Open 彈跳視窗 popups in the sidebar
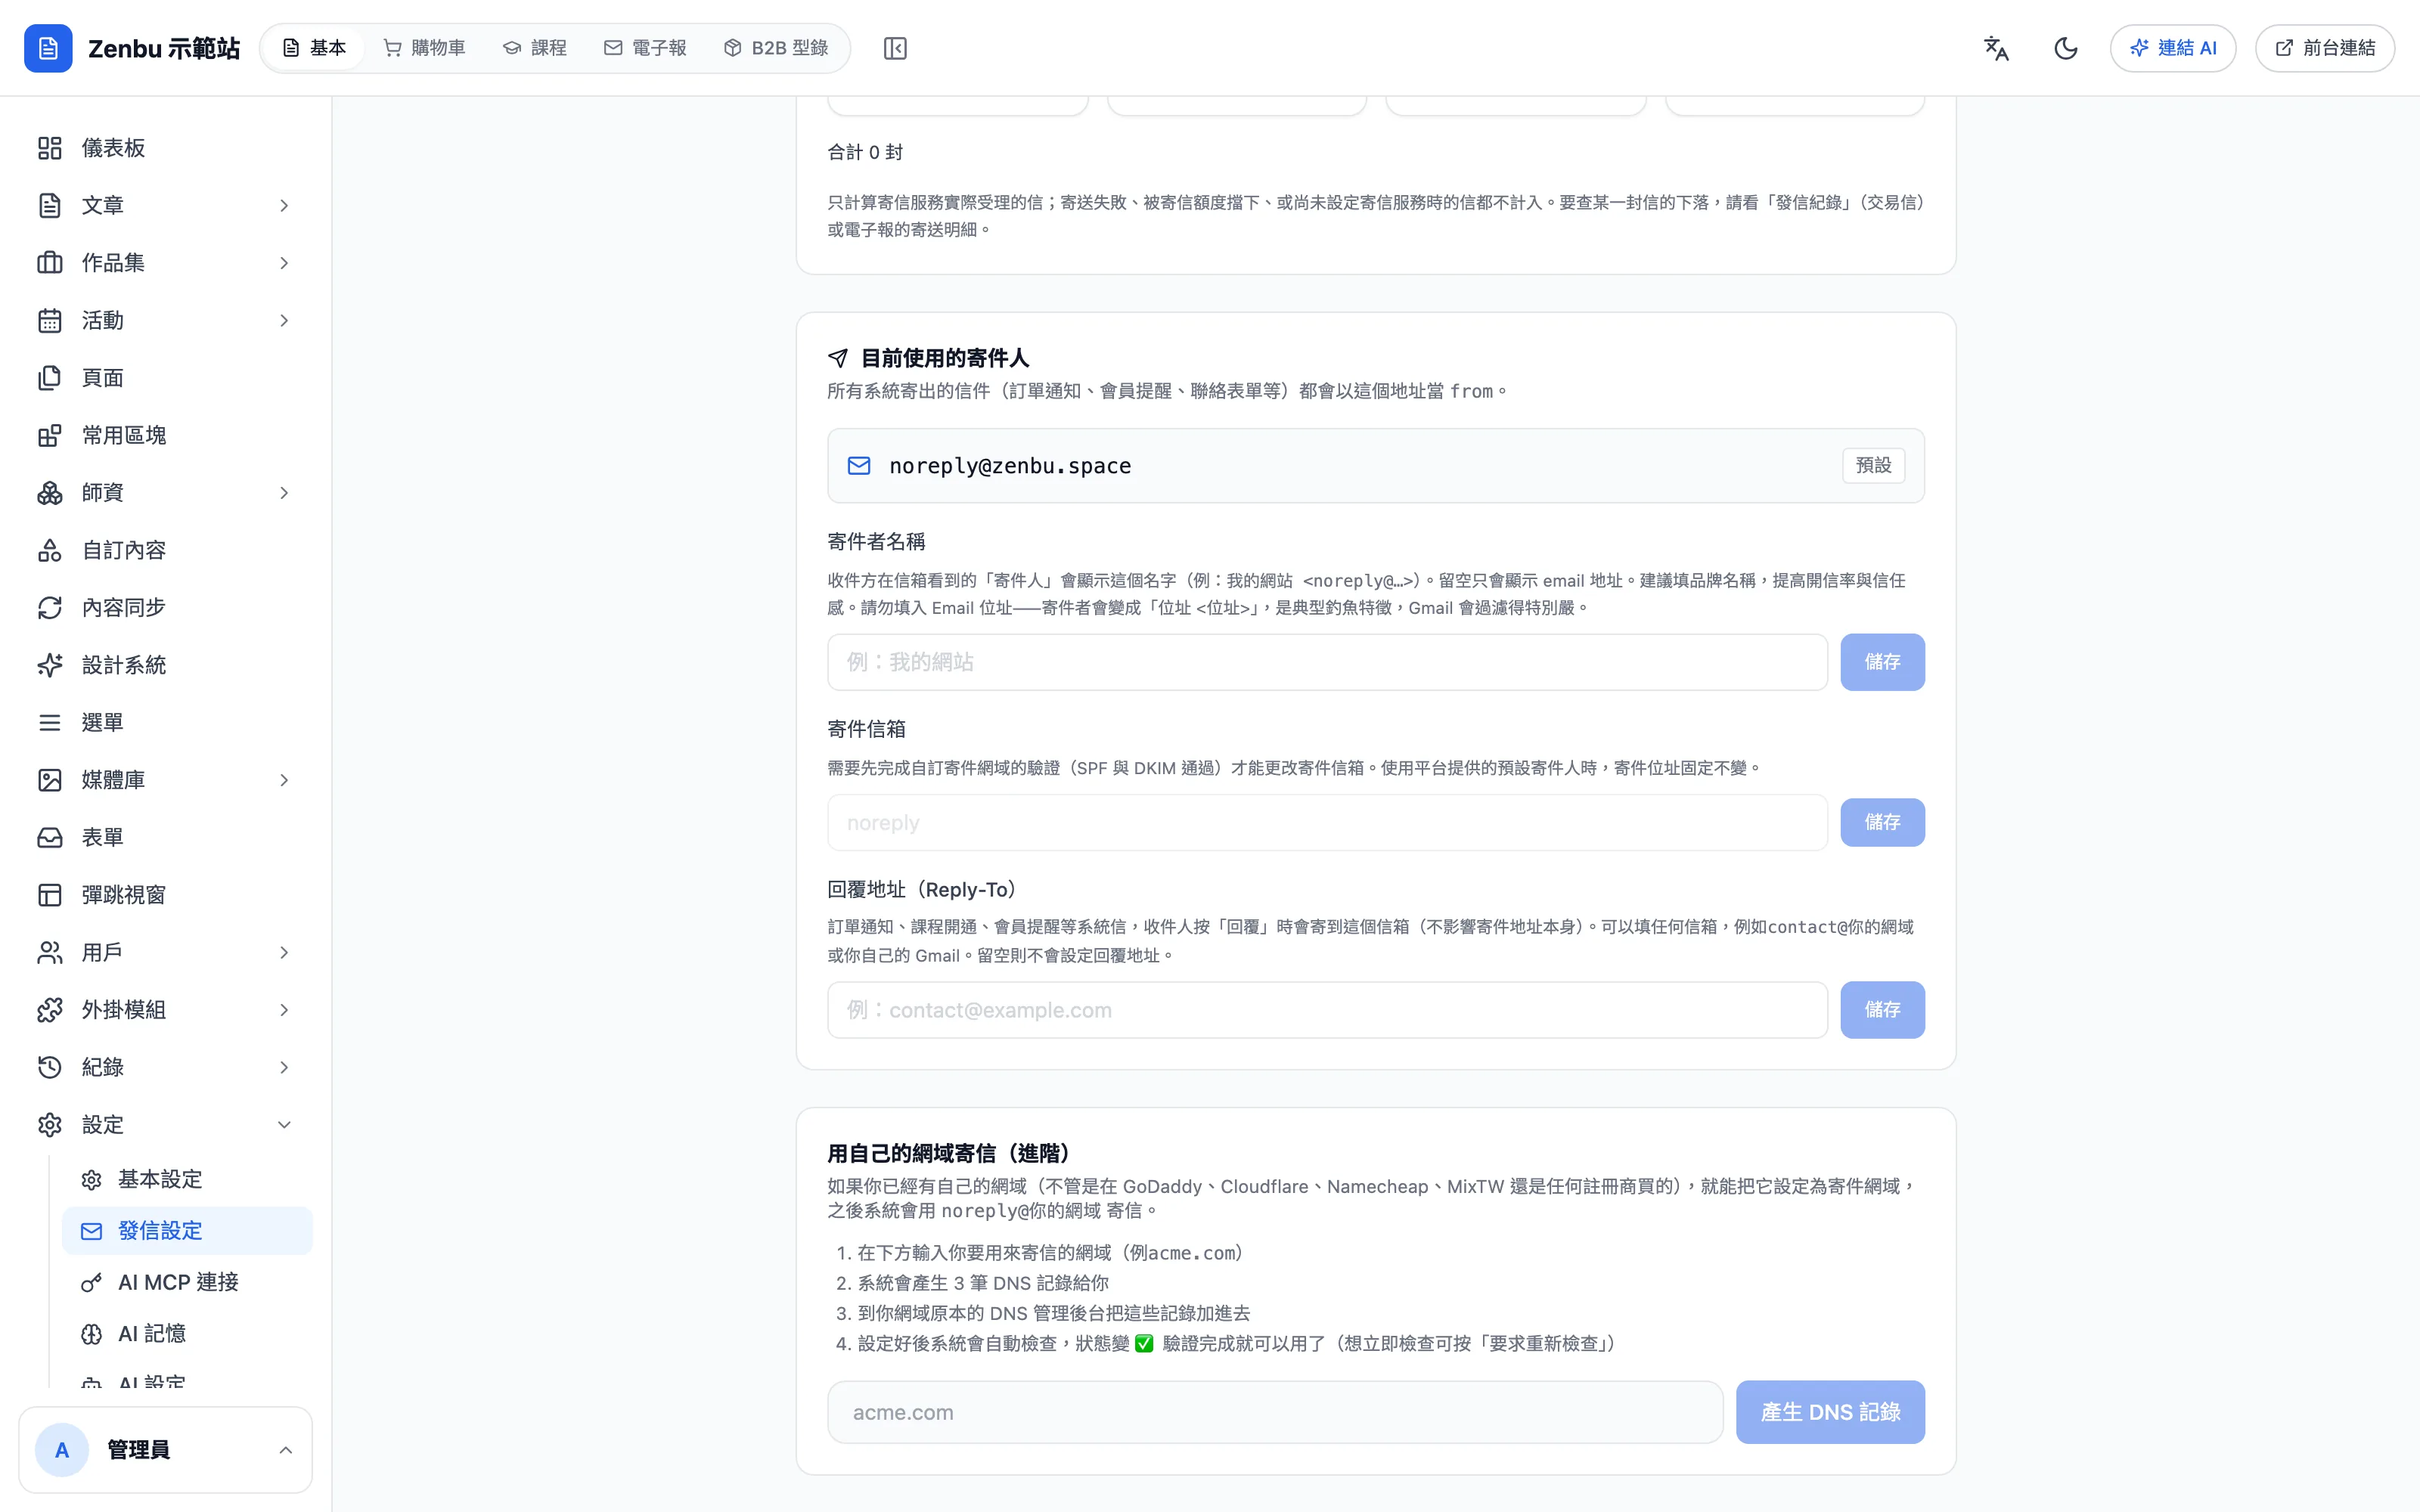This screenshot has width=2420, height=1512. [166, 895]
